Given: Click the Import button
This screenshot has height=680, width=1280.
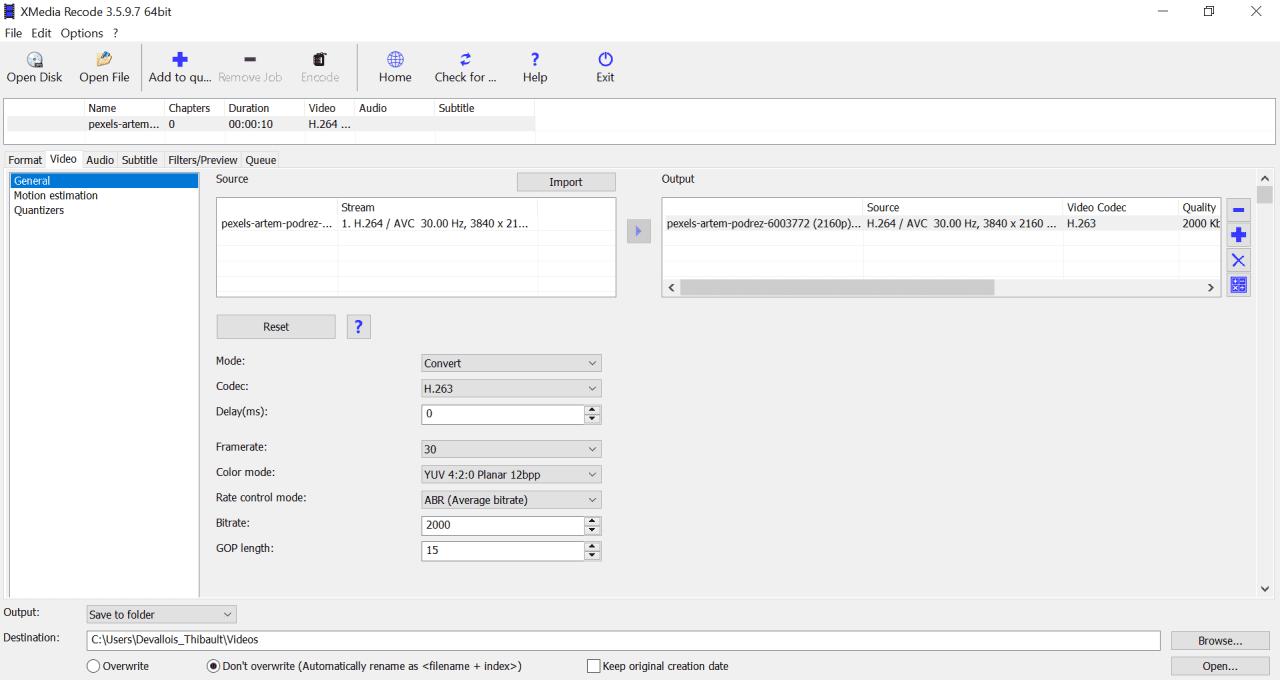Looking at the screenshot, I should point(565,182).
